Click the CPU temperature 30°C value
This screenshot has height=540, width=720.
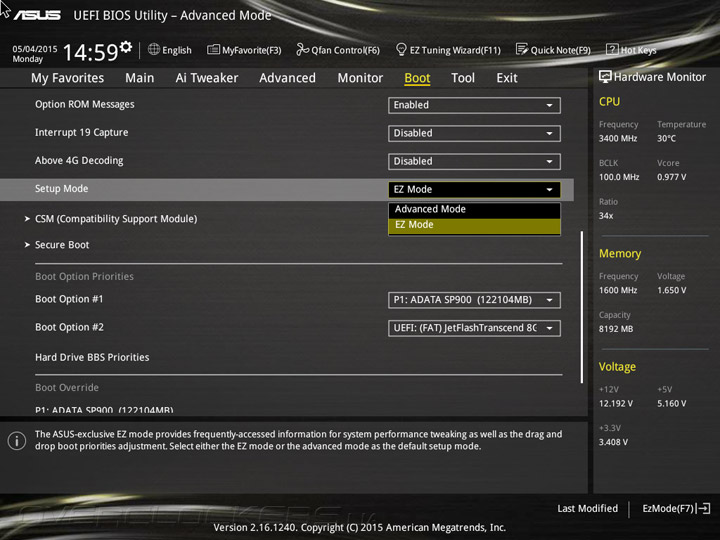click(666, 138)
